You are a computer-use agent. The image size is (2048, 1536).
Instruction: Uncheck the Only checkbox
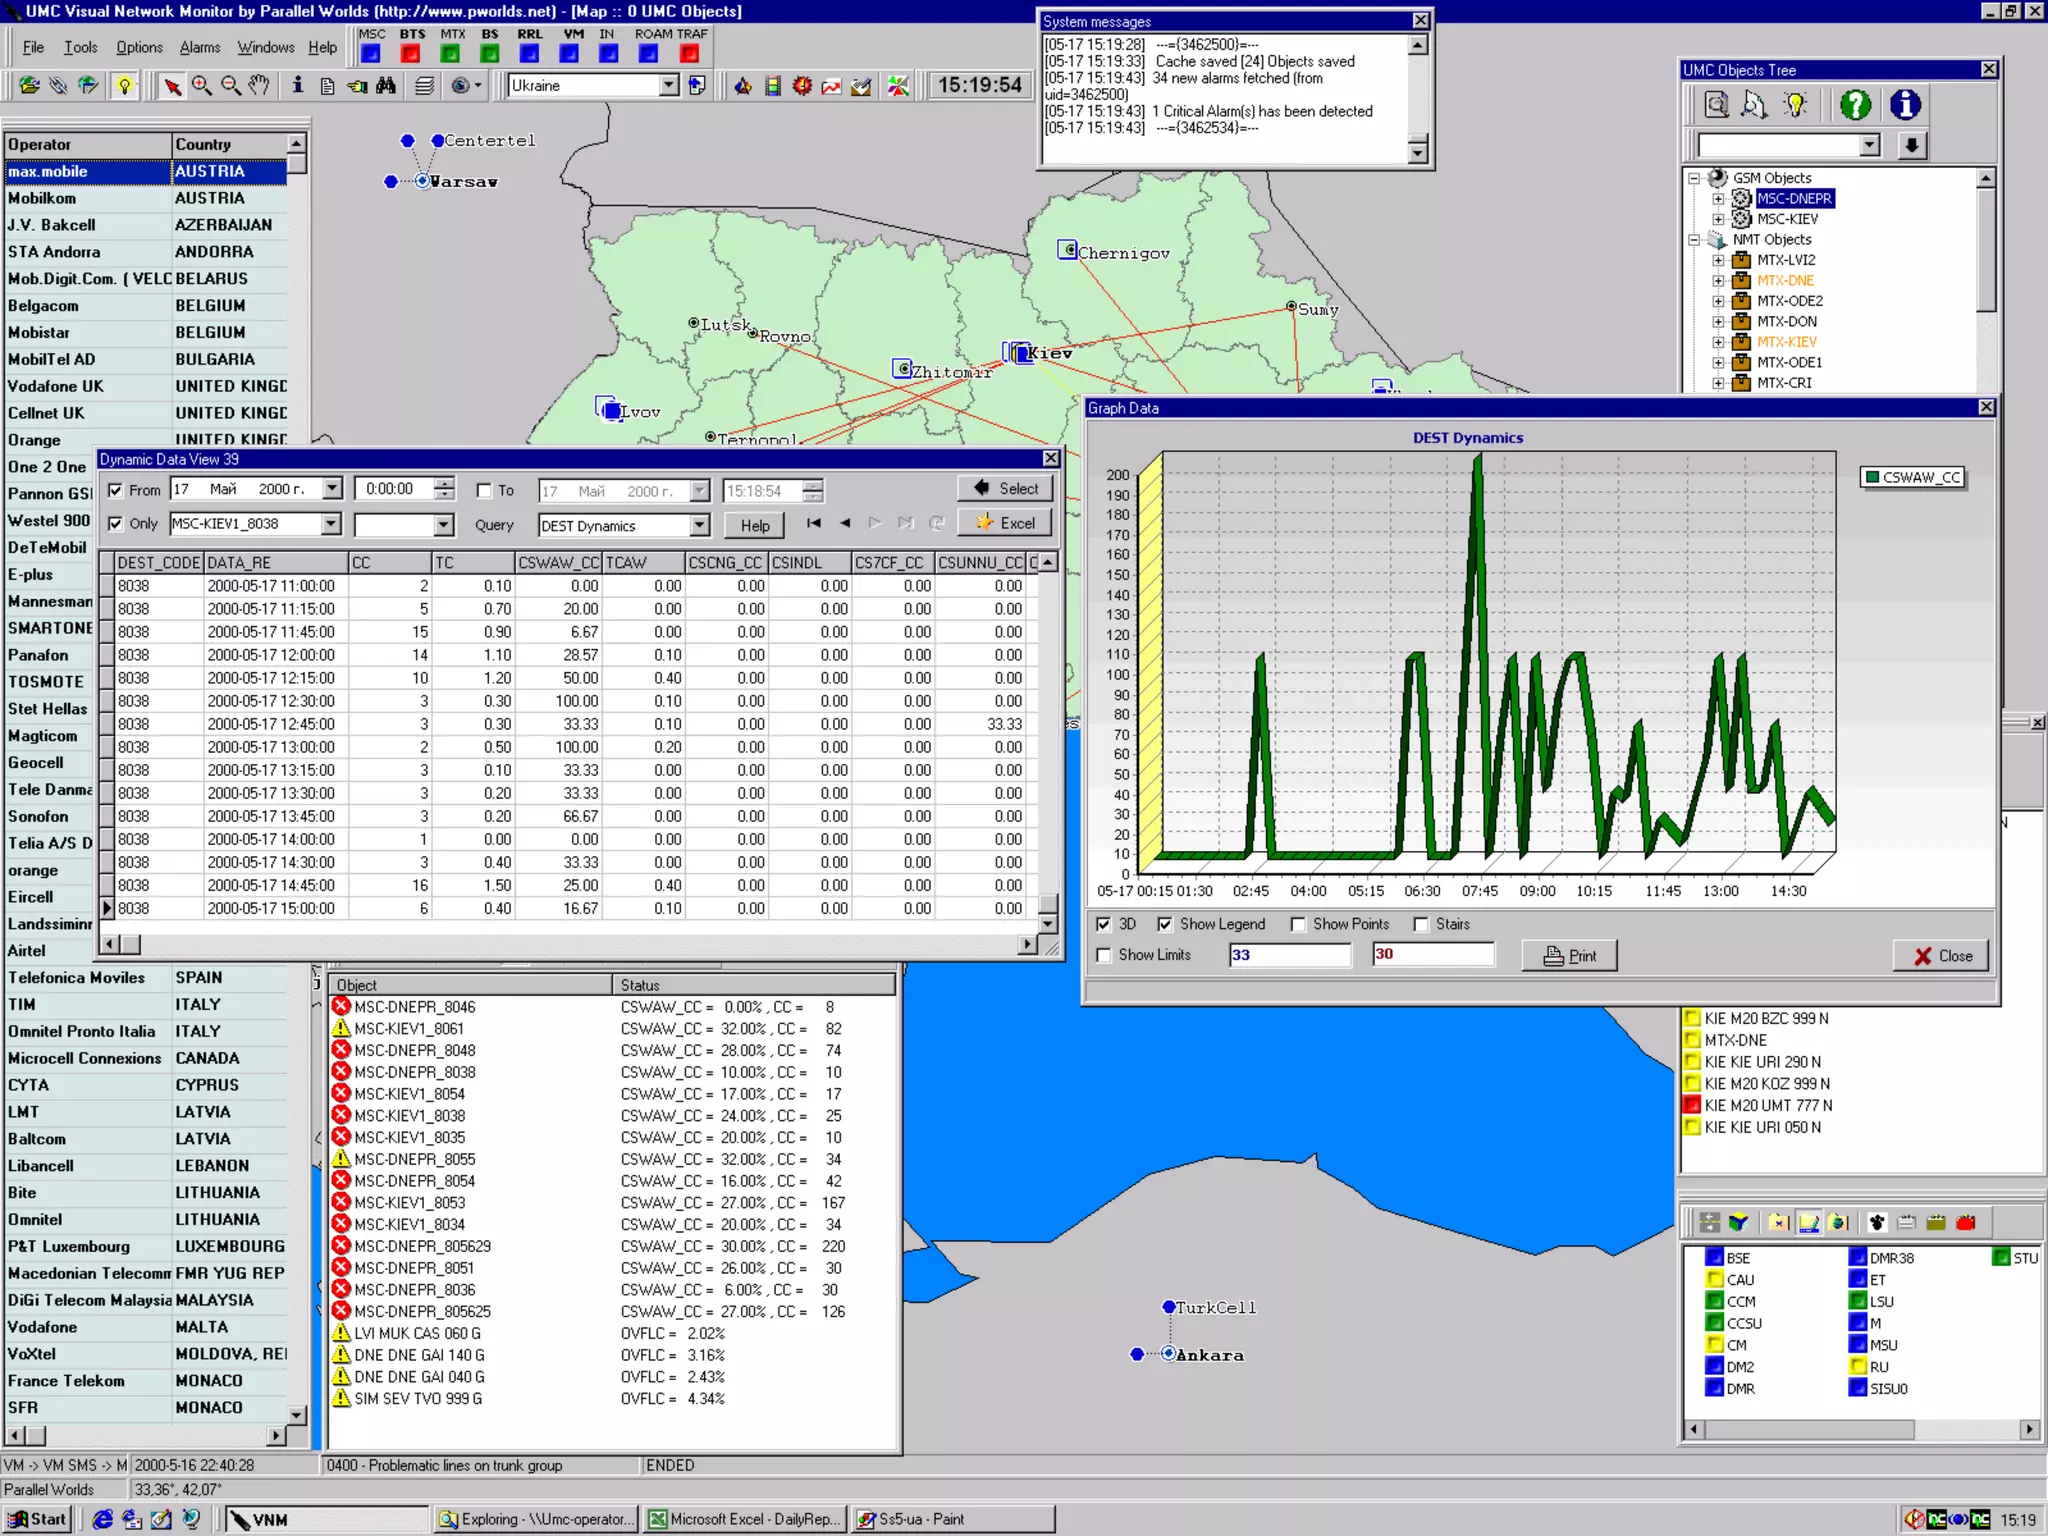[x=115, y=523]
